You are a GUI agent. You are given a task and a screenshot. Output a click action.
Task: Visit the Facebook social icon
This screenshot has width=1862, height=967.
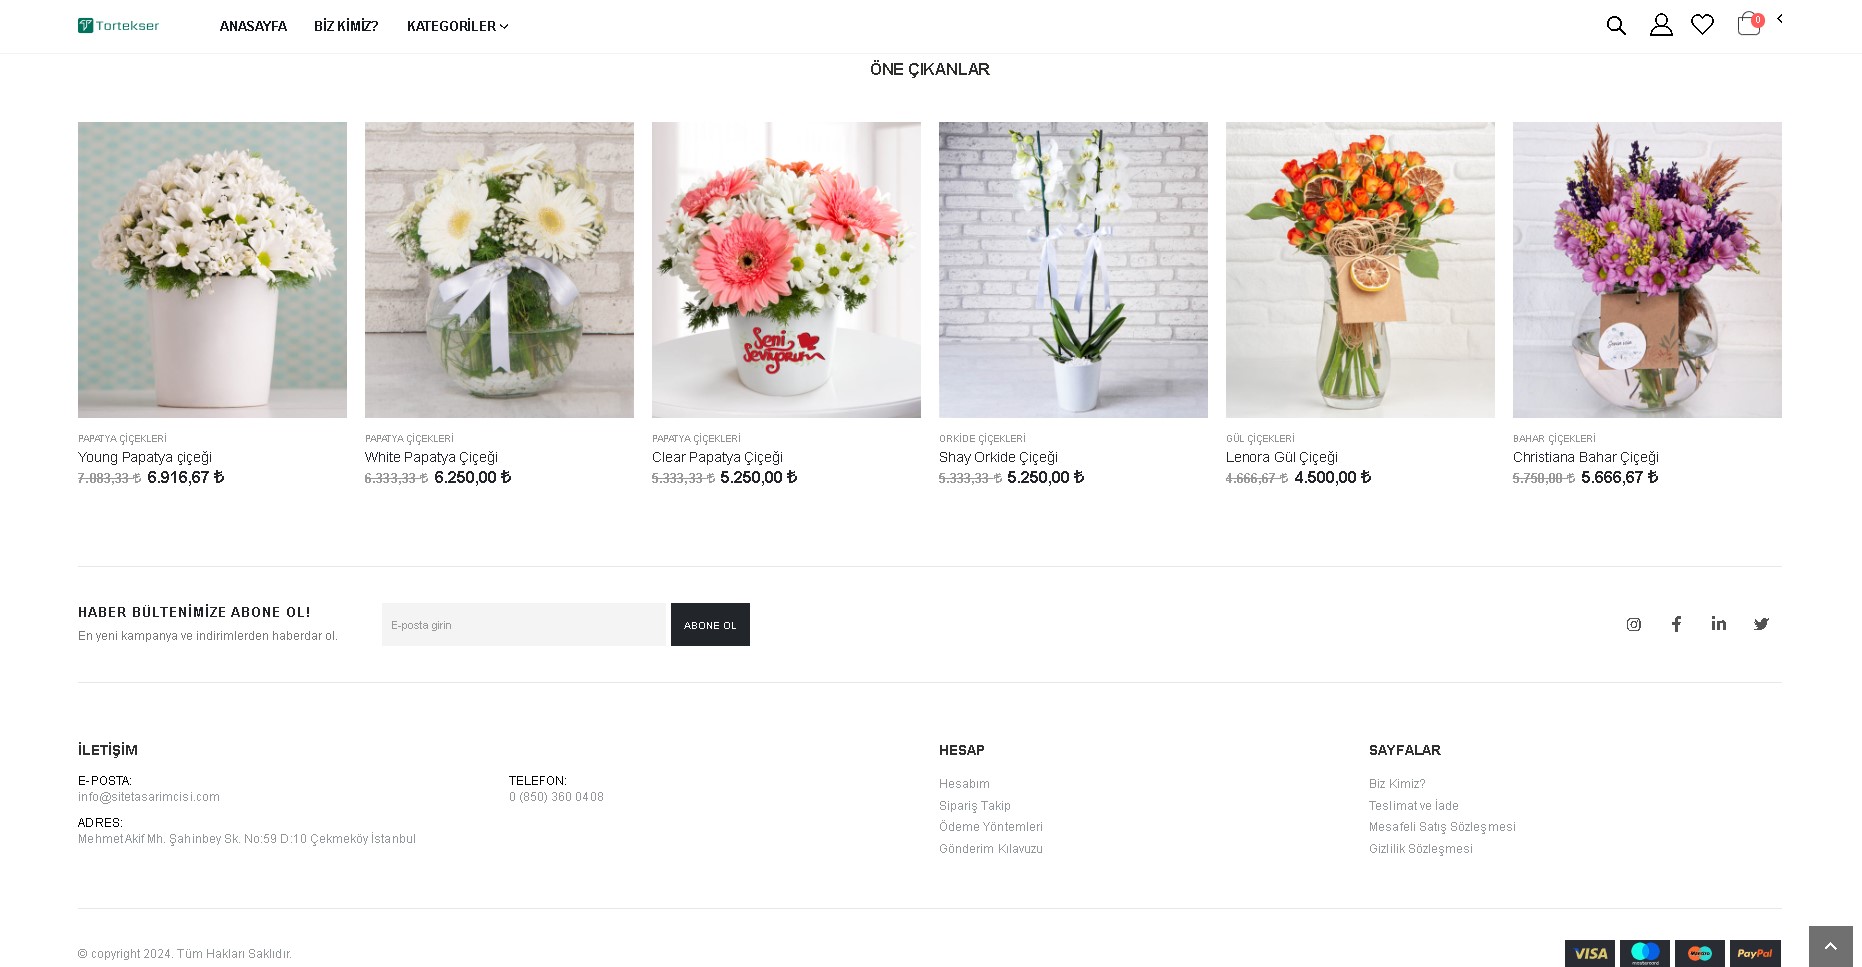click(x=1676, y=624)
